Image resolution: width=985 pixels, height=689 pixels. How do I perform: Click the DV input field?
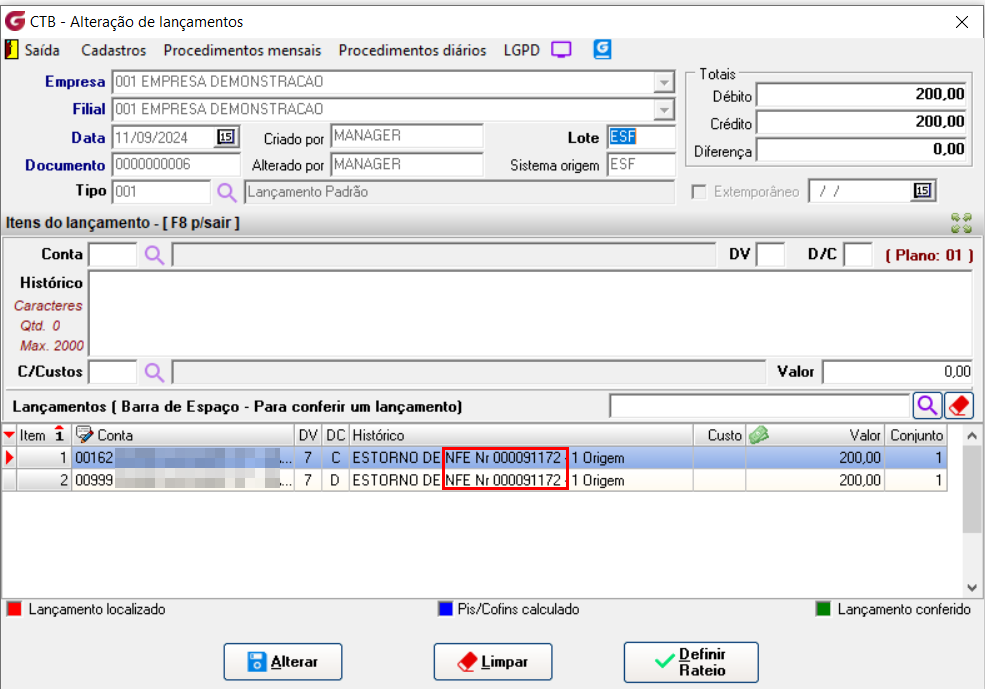(x=771, y=254)
